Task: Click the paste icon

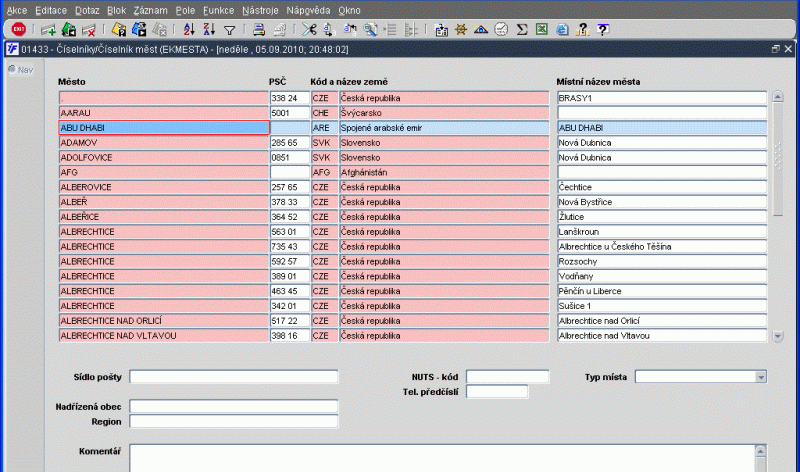Action: 350,30
